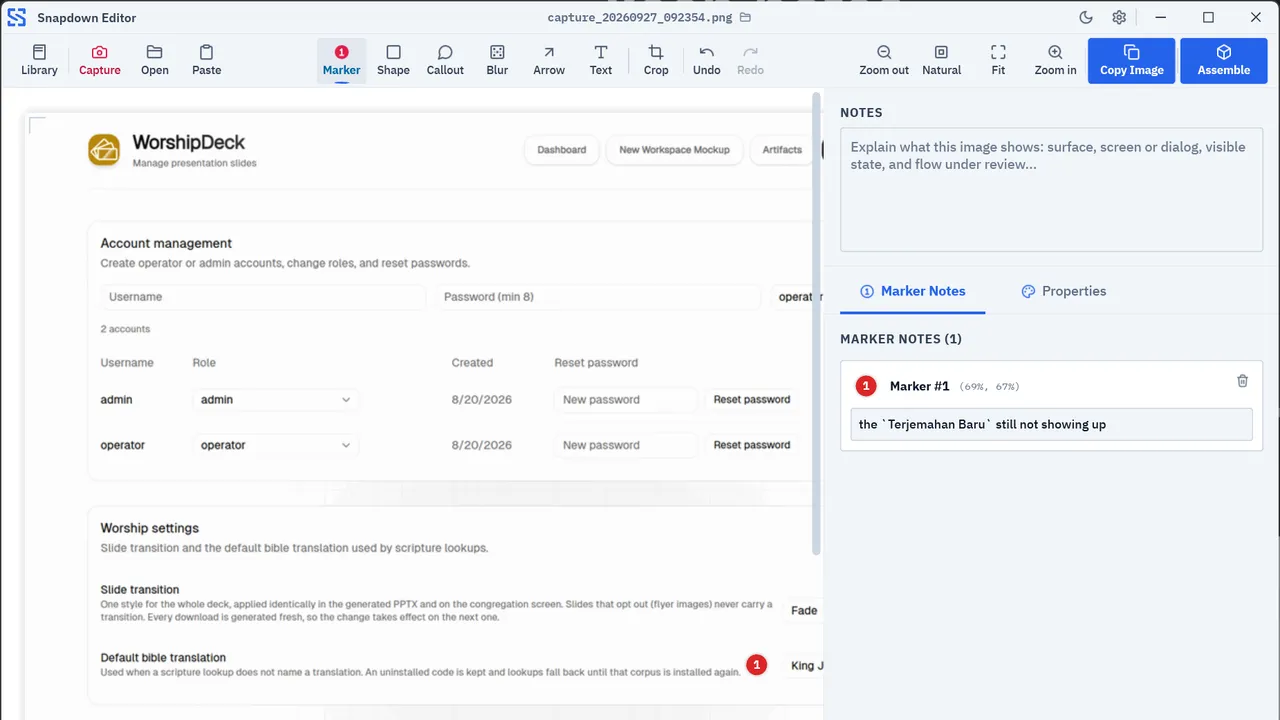The image size is (1280, 720).
Task: Click 'MARKER NOTES (1)' heading
Action: (x=901, y=339)
